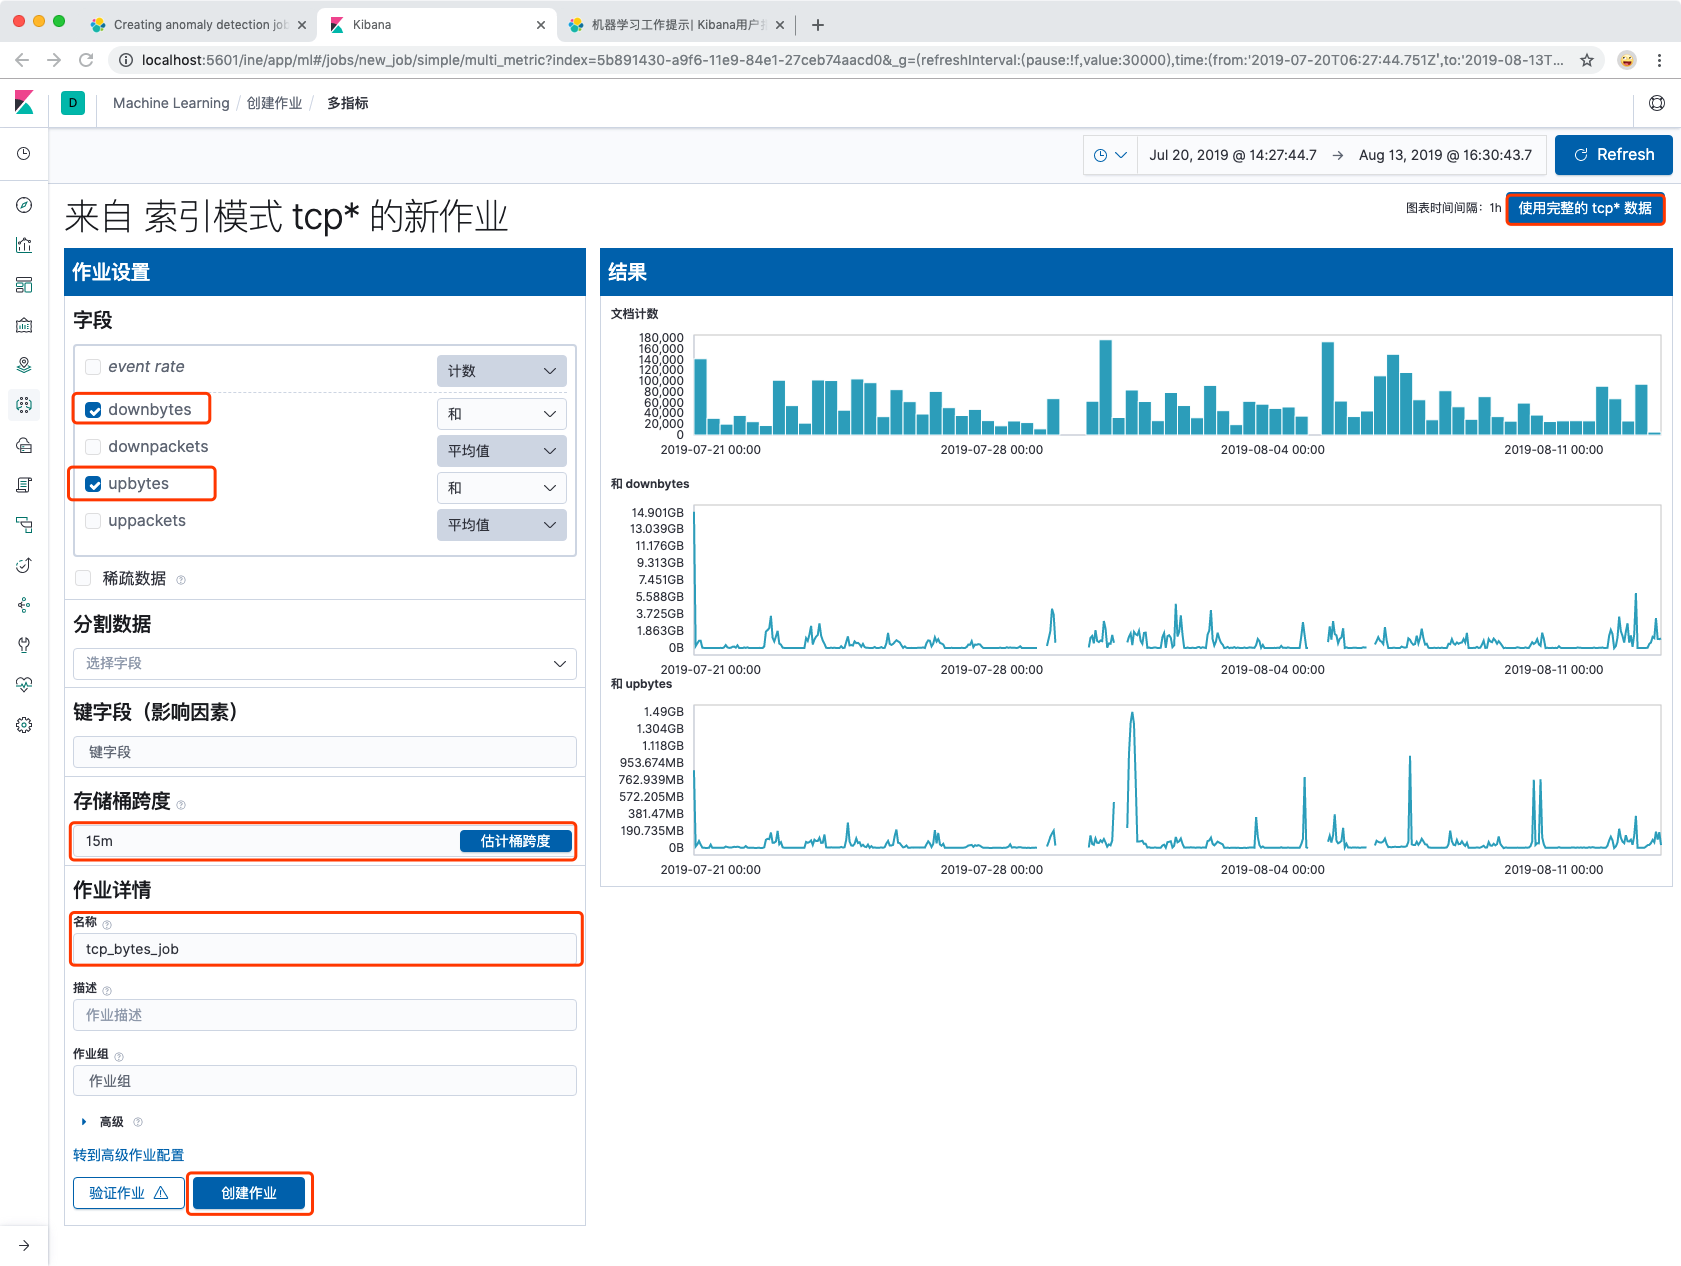1681x1266 pixels.
Task: Open the 选择字段 split data dropdown
Action: click(x=325, y=663)
